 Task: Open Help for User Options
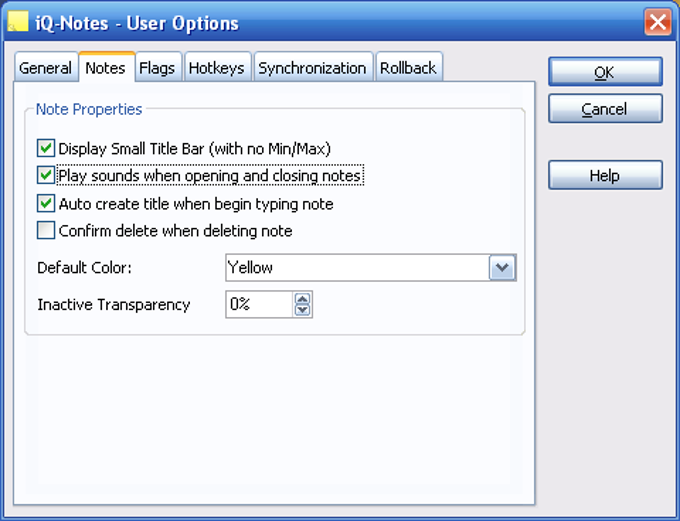point(604,176)
